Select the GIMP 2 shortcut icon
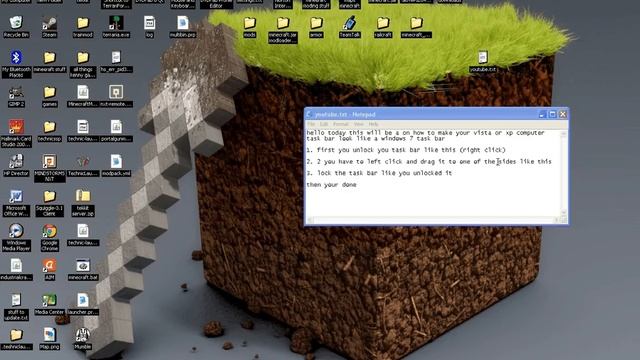Screen dimensions: 640x360 (16, 96)
